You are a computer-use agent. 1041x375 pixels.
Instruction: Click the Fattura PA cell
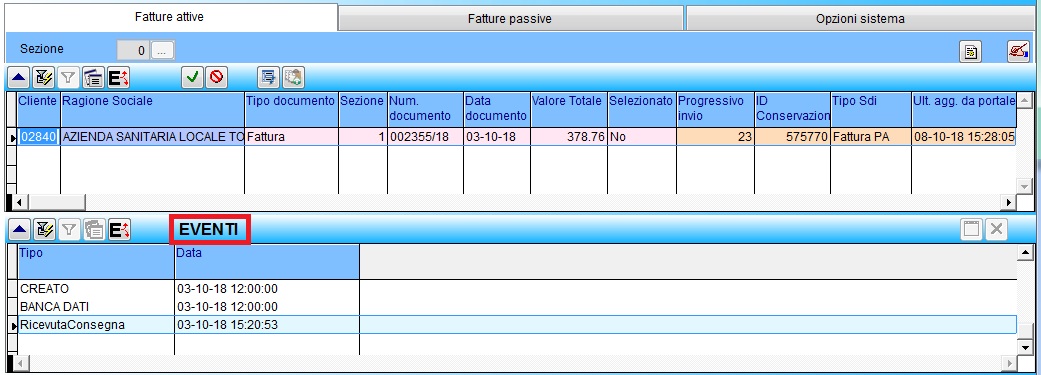(x=870, y=137)
